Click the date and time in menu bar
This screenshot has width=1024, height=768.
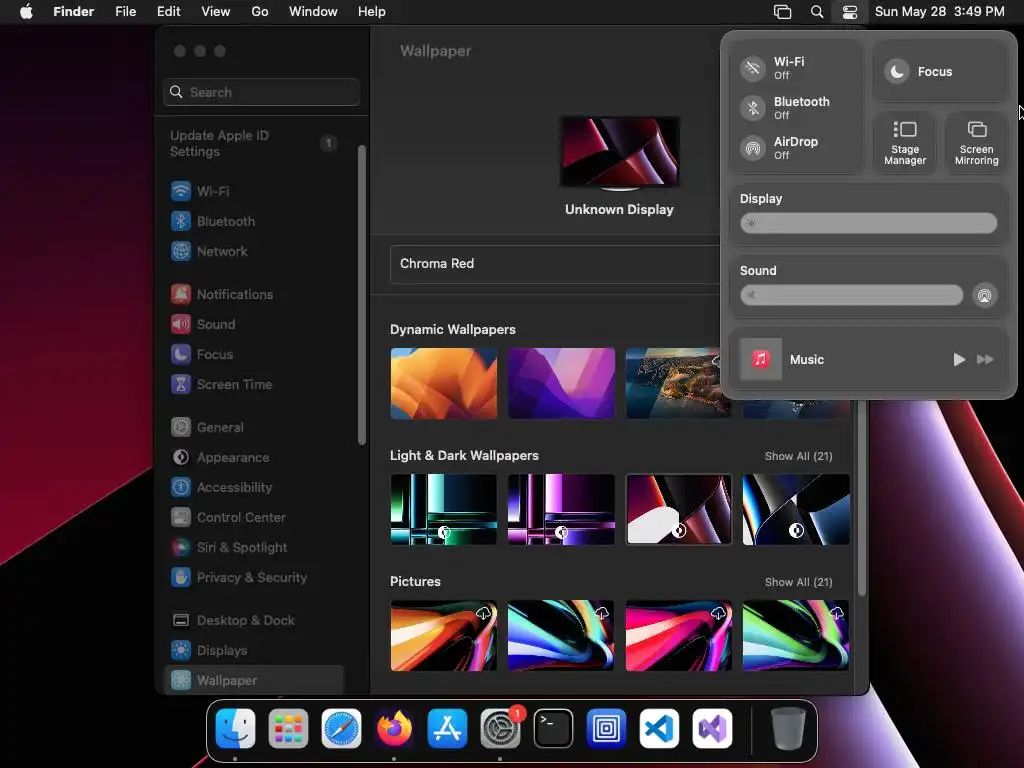pos(939,12)
